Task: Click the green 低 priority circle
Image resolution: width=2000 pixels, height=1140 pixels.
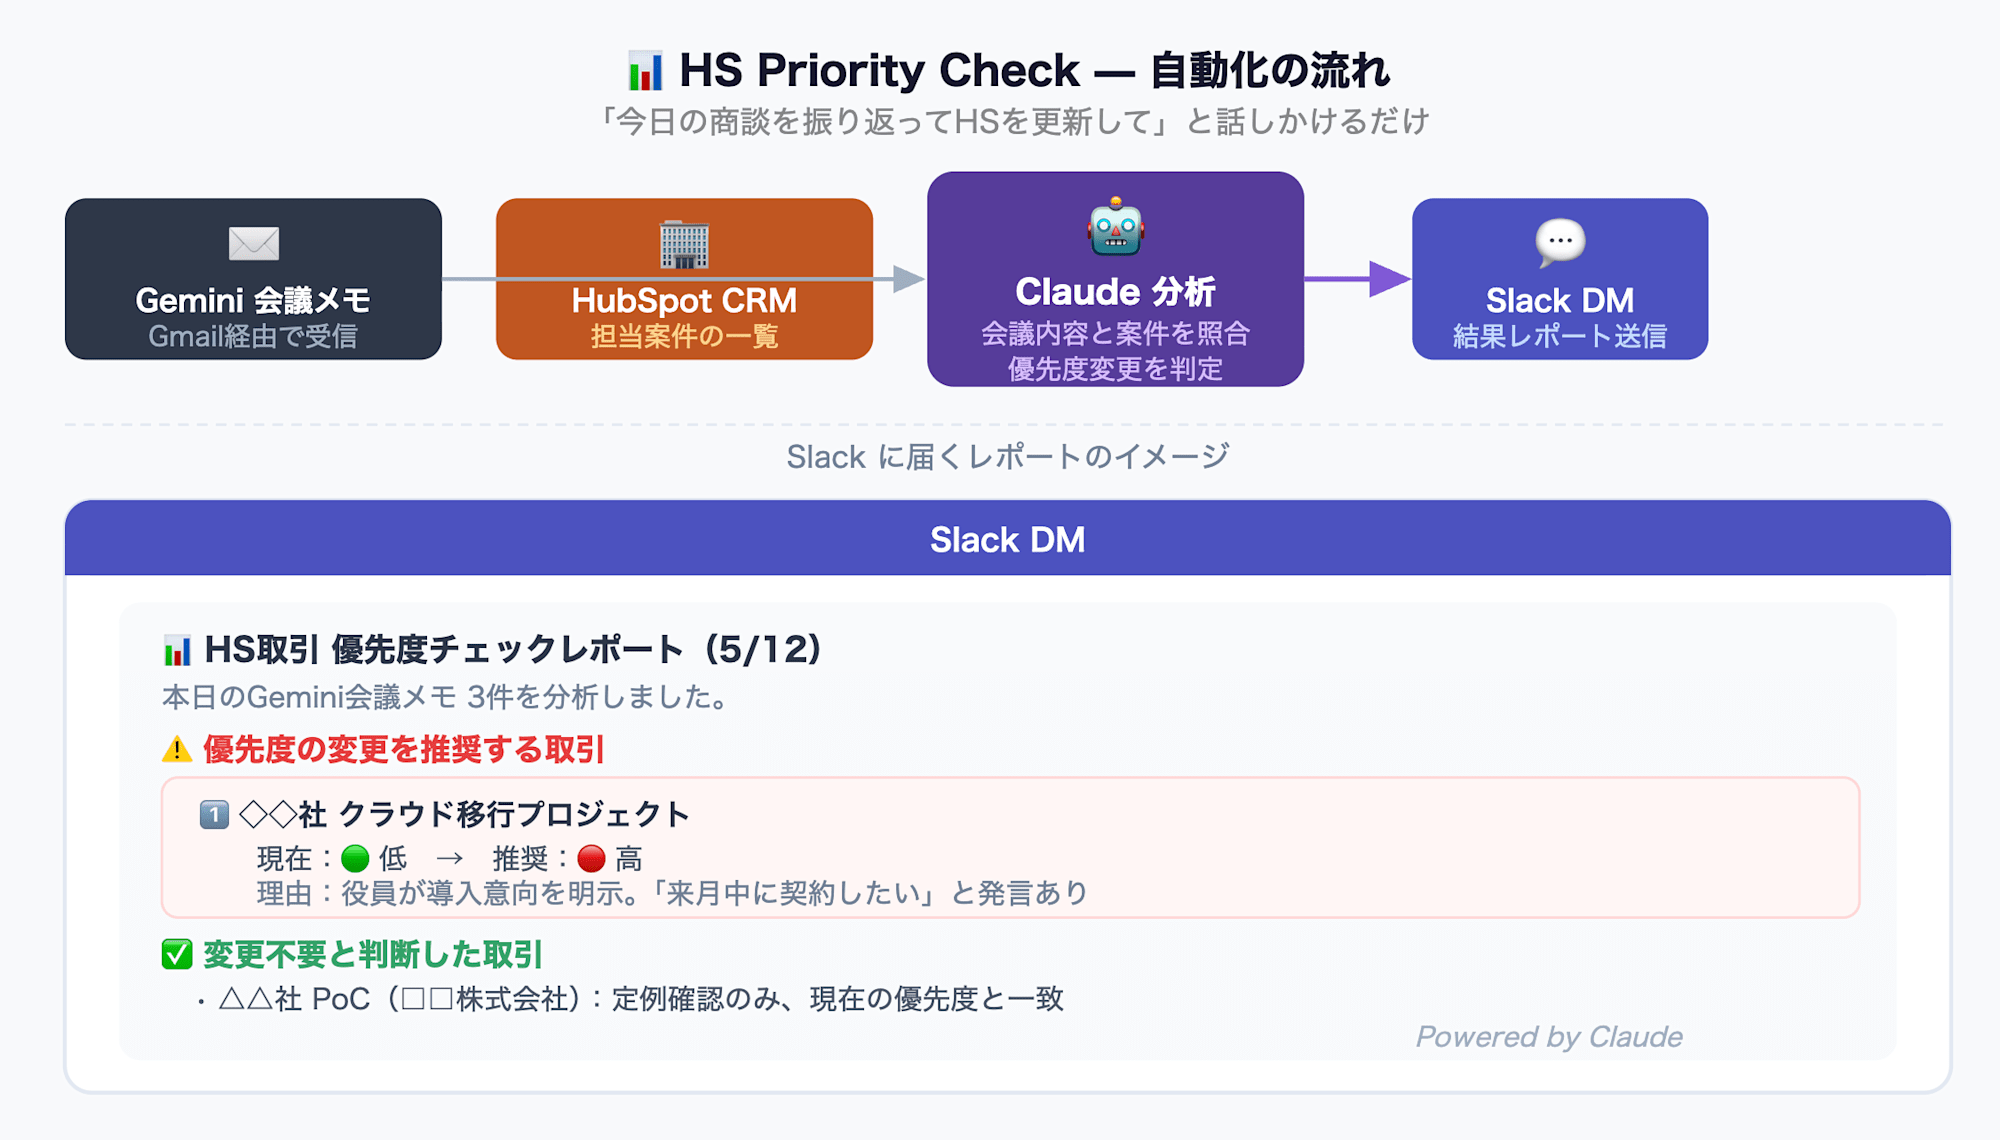Action: click(355, 858)
